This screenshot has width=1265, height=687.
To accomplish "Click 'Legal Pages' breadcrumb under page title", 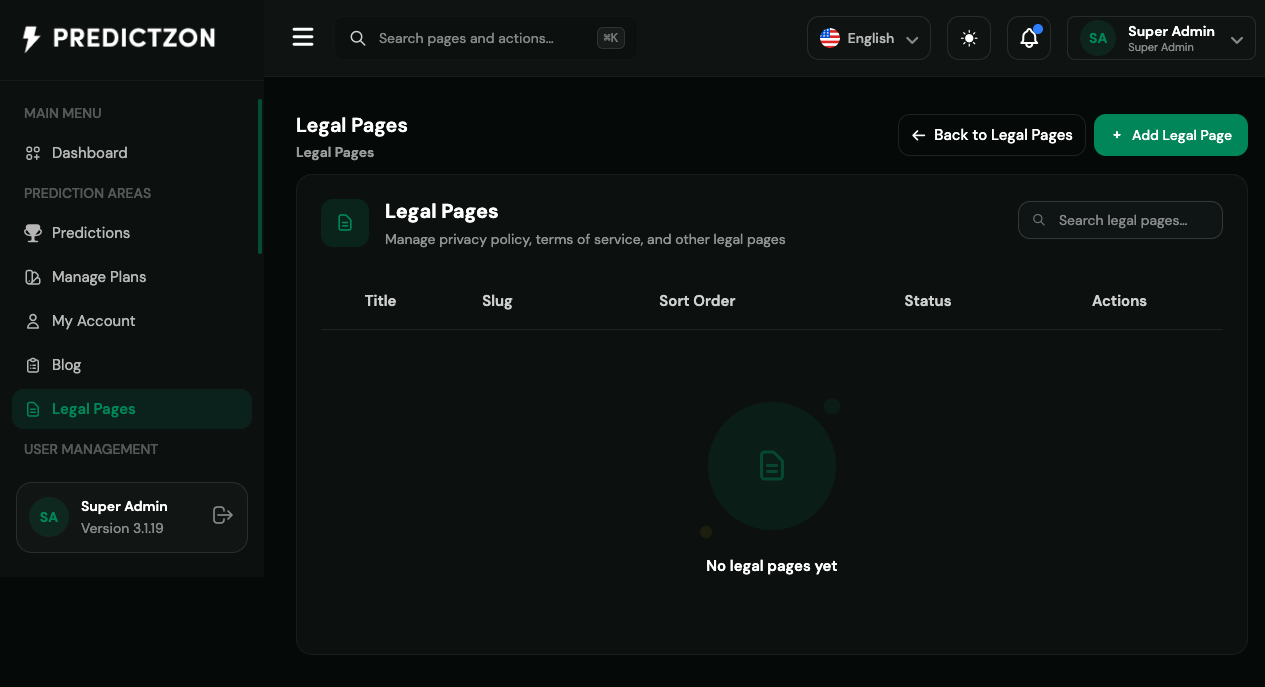I will [x=335, y=153].
